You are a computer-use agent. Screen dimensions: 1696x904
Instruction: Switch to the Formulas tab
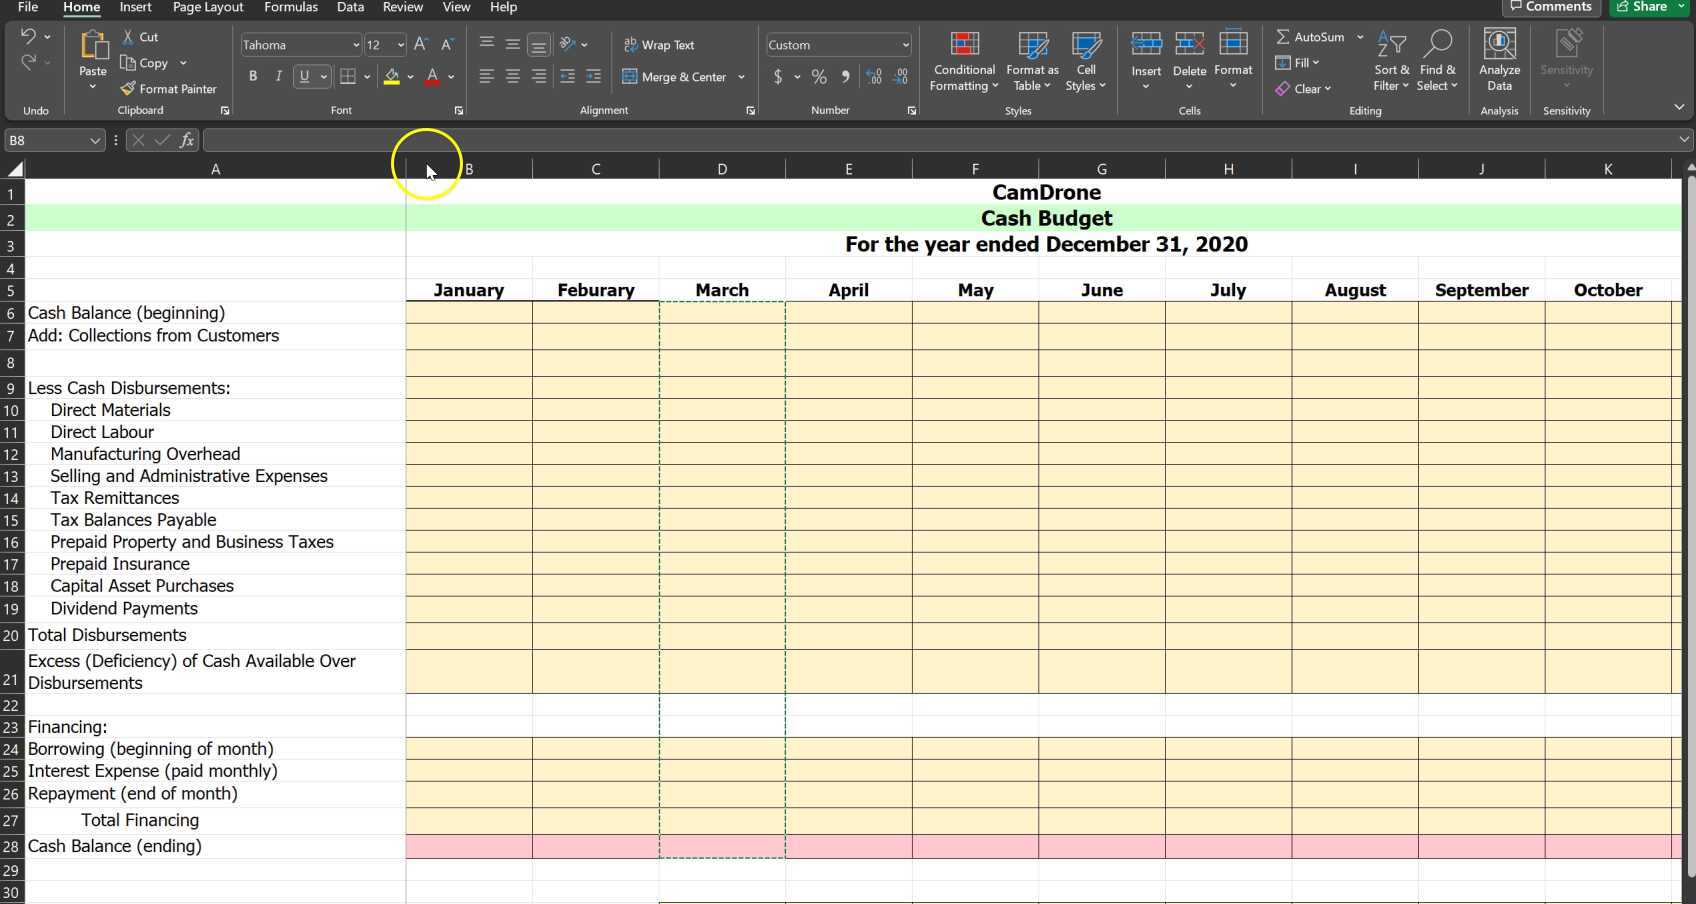tap(290, 7)
